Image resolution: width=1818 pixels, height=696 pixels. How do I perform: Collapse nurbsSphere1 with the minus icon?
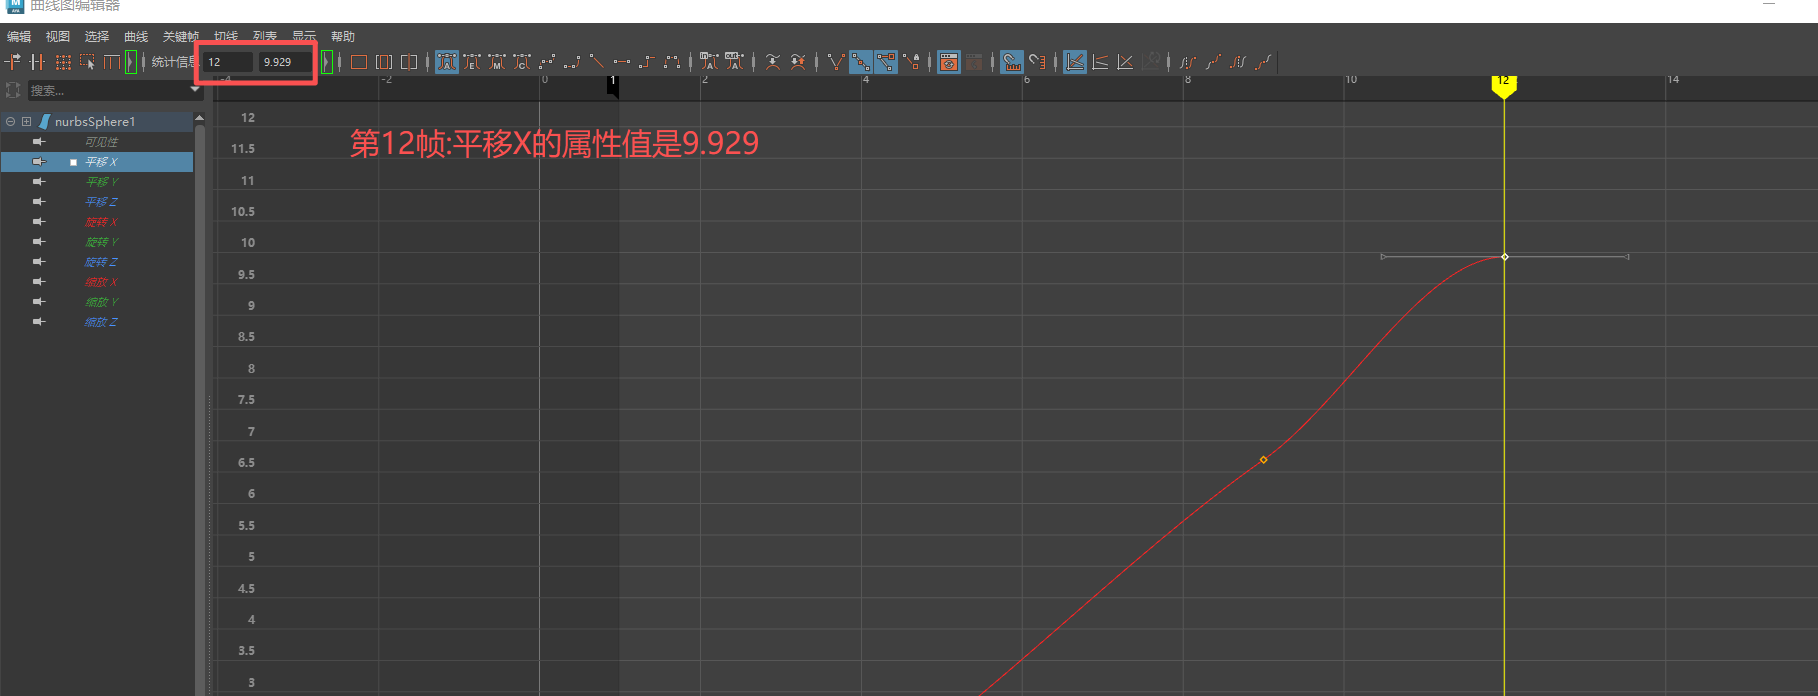(x=10, y=121)
